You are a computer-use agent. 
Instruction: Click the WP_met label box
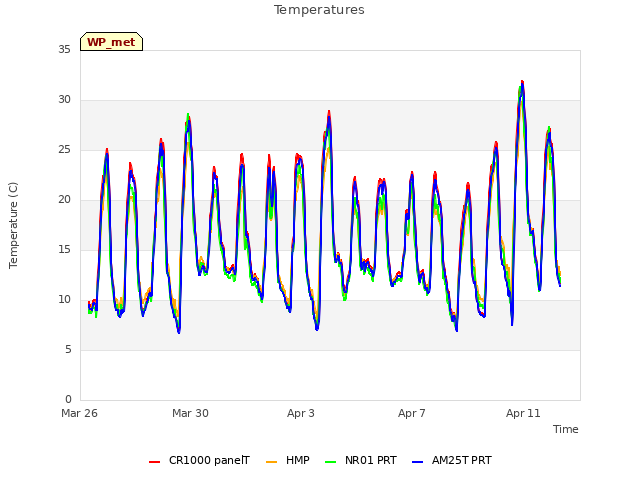coord(111,42)
